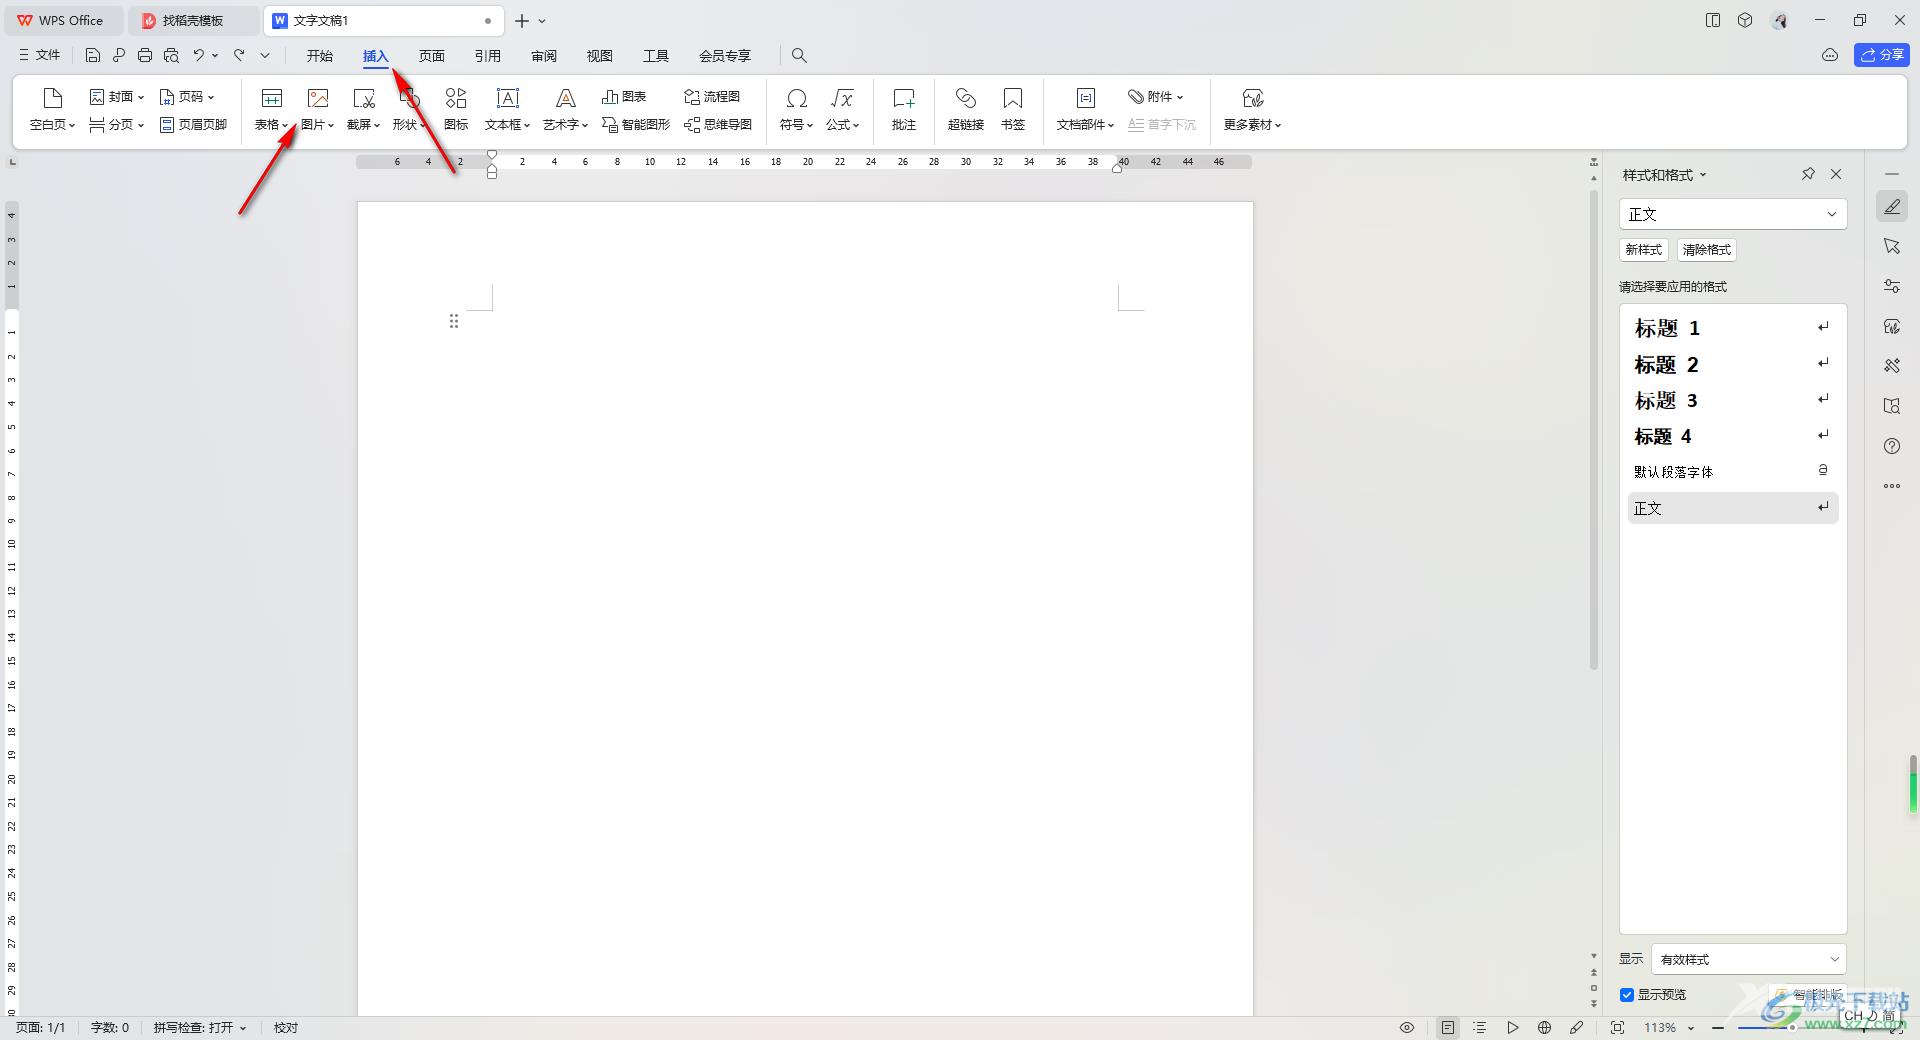Click the 新样式 button
The width and height of the screenshot is (1920, 1040).
click(x=1644, y=250)
